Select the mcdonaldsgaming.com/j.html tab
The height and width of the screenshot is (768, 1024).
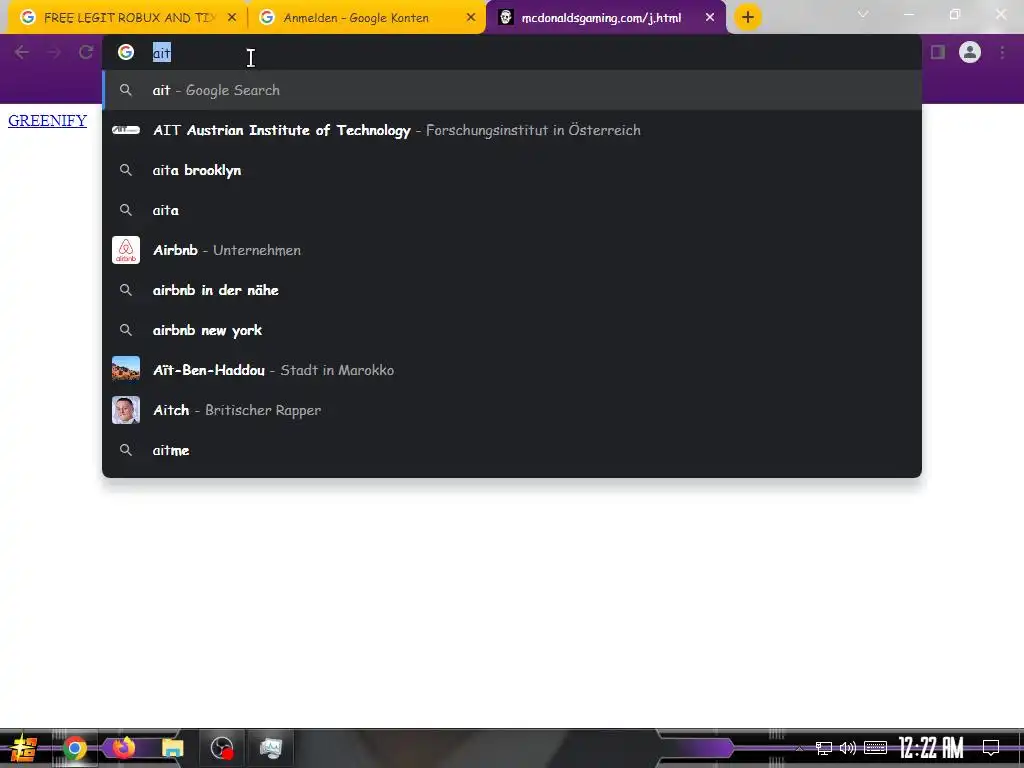click(606, 18)
